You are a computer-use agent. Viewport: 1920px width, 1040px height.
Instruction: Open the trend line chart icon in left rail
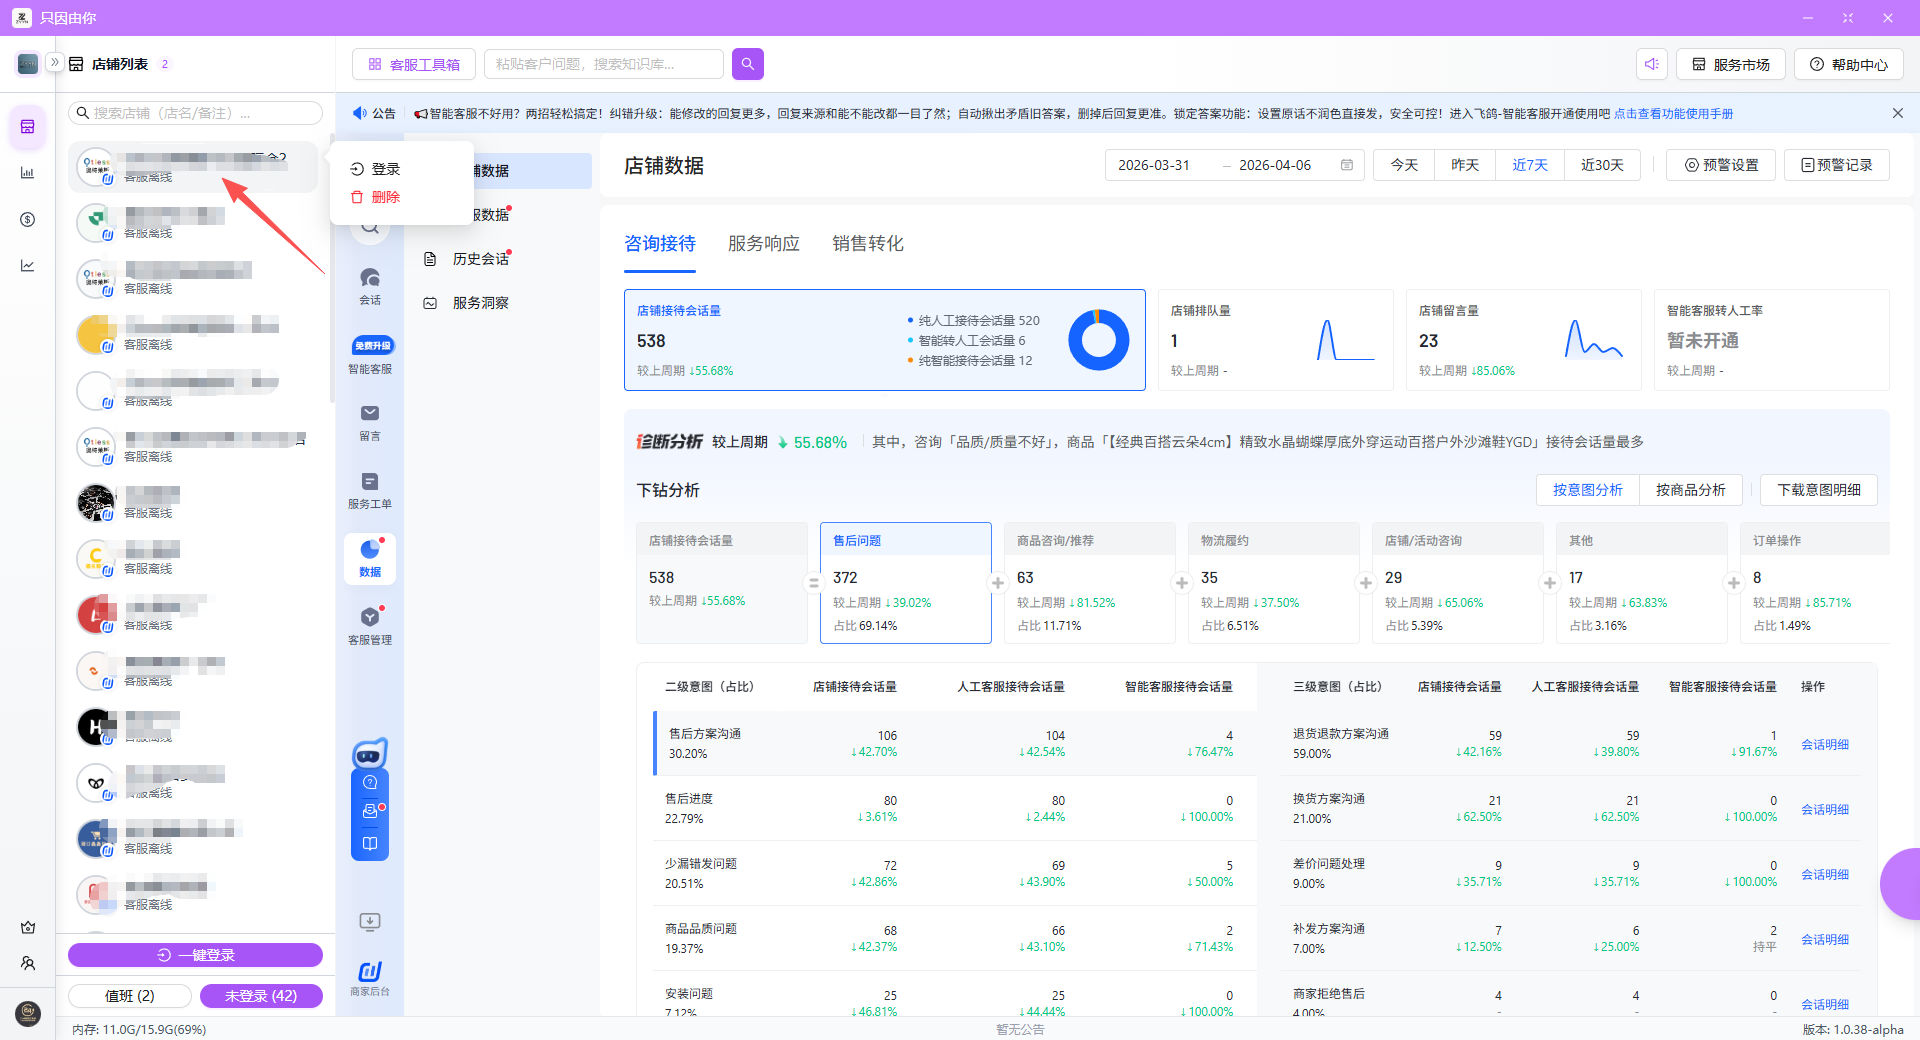point(28,265)
